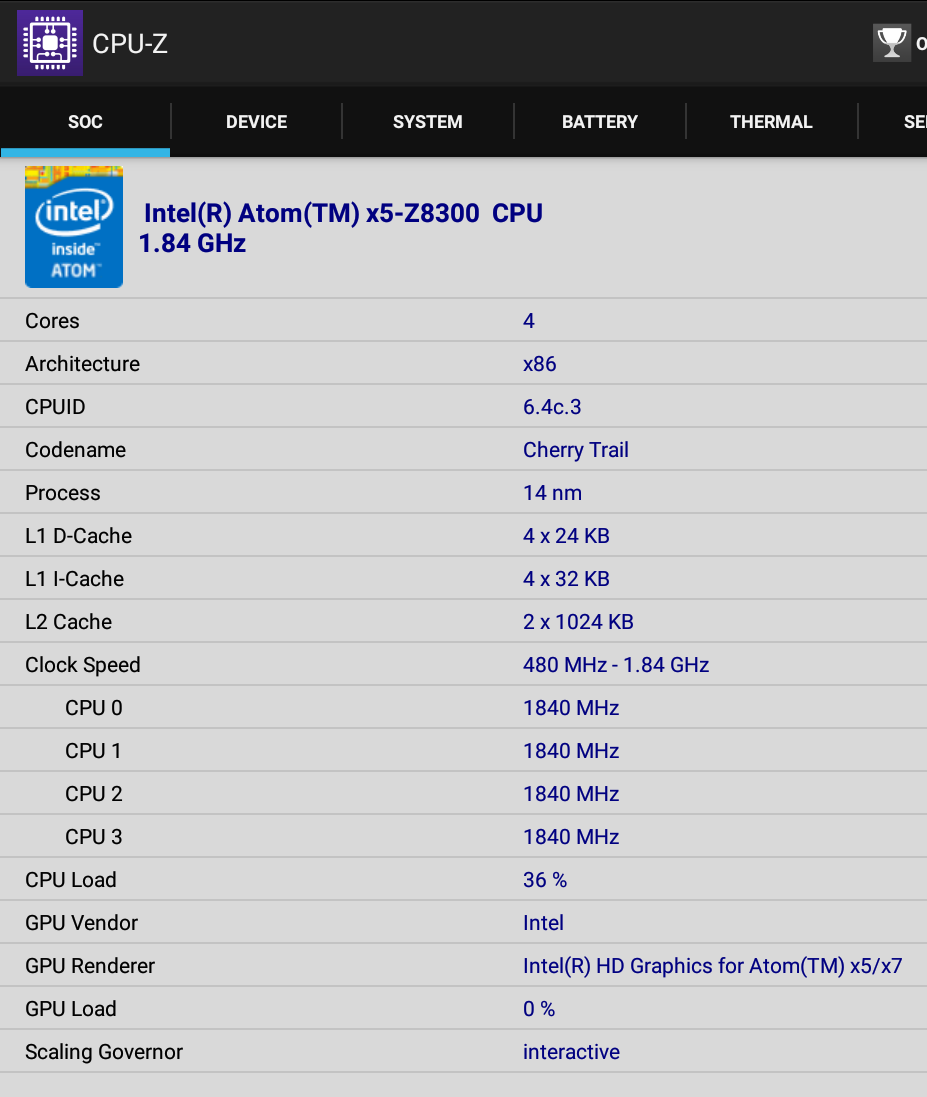Select the CPU Load label
This screenshot has width=927, height=1097.
tap(71, 880)
